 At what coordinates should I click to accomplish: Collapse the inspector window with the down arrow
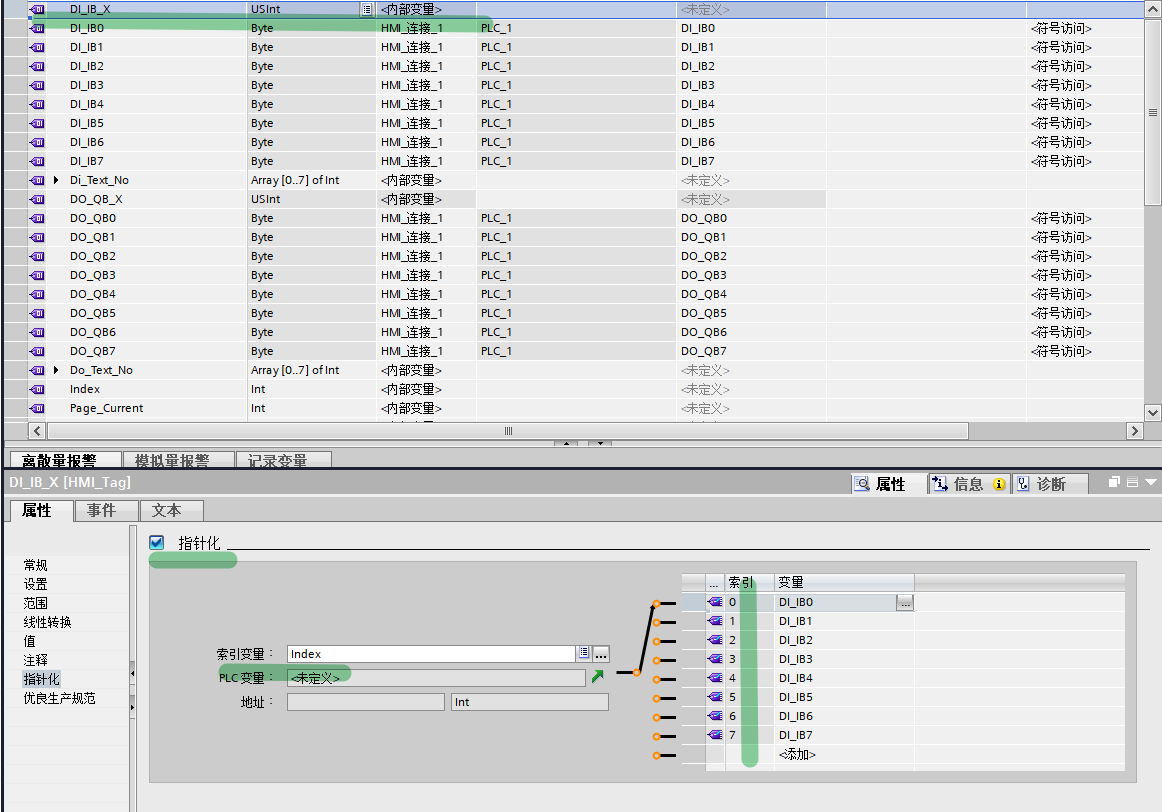click(x=1151, y=482)
